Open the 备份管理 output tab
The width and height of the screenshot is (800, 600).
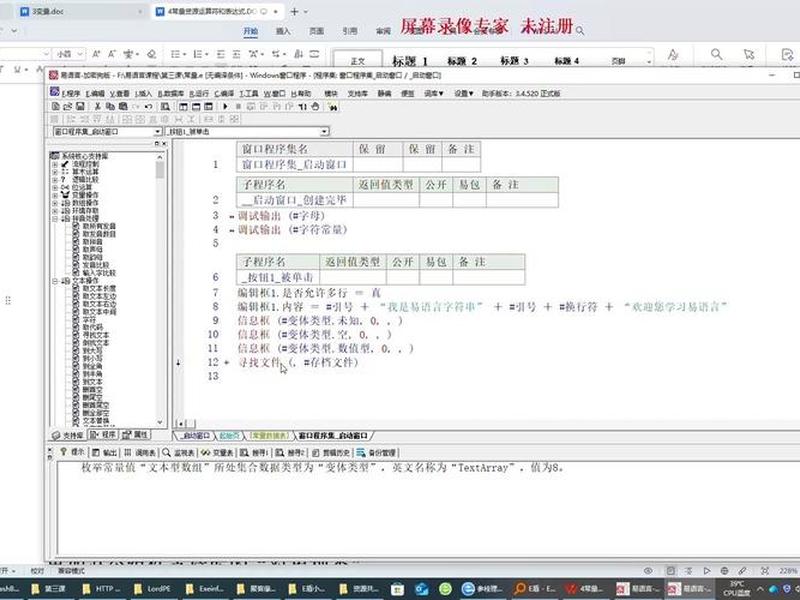click(x=376, y=453)
